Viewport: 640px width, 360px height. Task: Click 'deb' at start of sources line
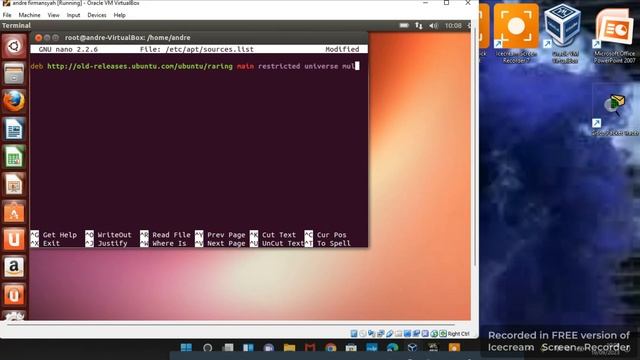pyautogui.click(x=37, y=66)
